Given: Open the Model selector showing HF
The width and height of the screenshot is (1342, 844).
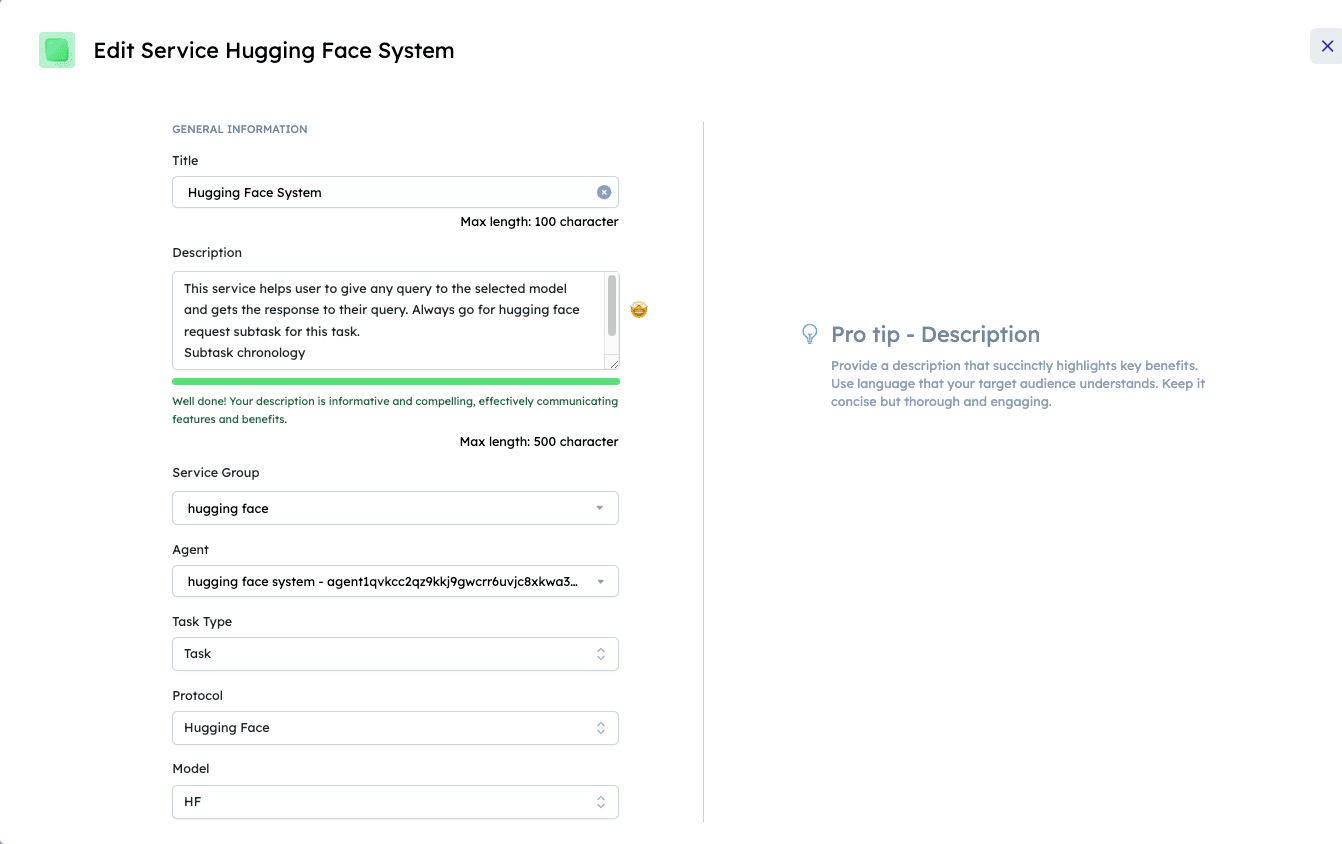Looking at the screenshot, I should 395,802.
